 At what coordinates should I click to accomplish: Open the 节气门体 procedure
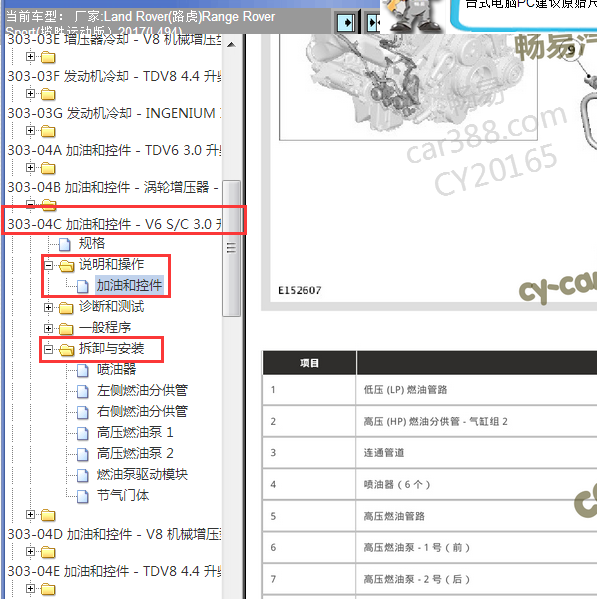(123, 495)
